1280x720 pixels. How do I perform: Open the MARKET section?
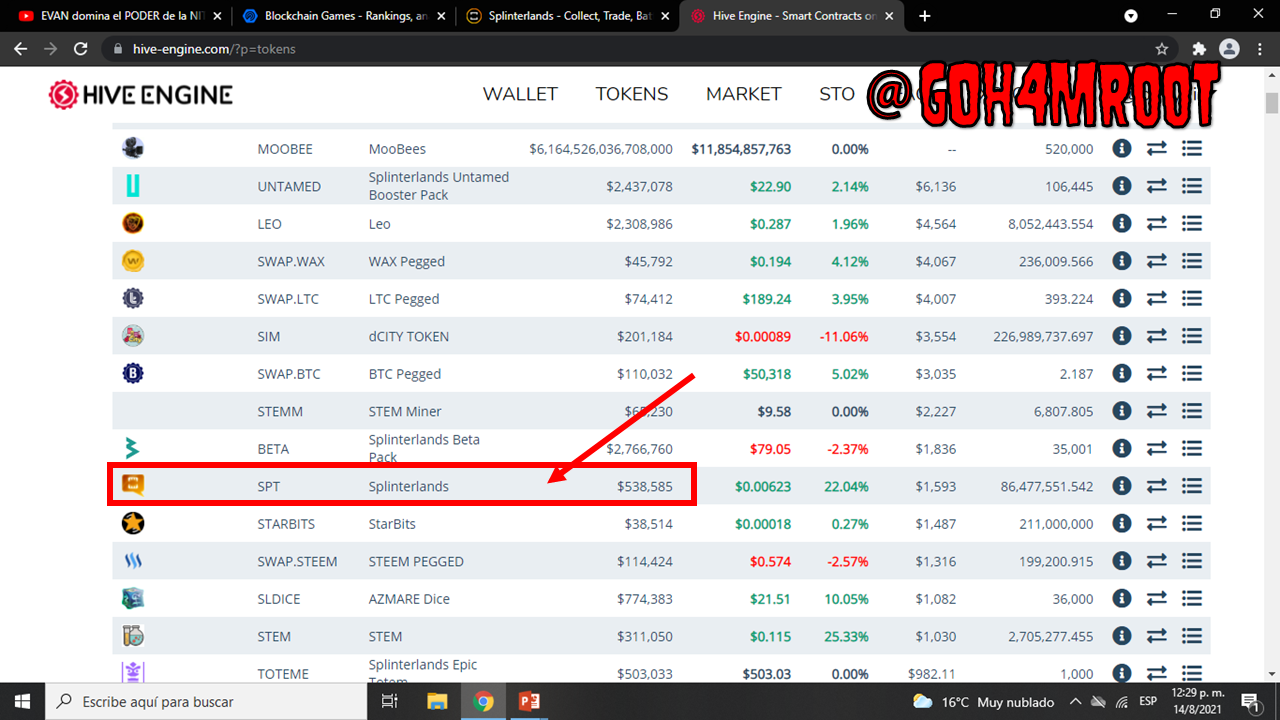tap(744, 94)
